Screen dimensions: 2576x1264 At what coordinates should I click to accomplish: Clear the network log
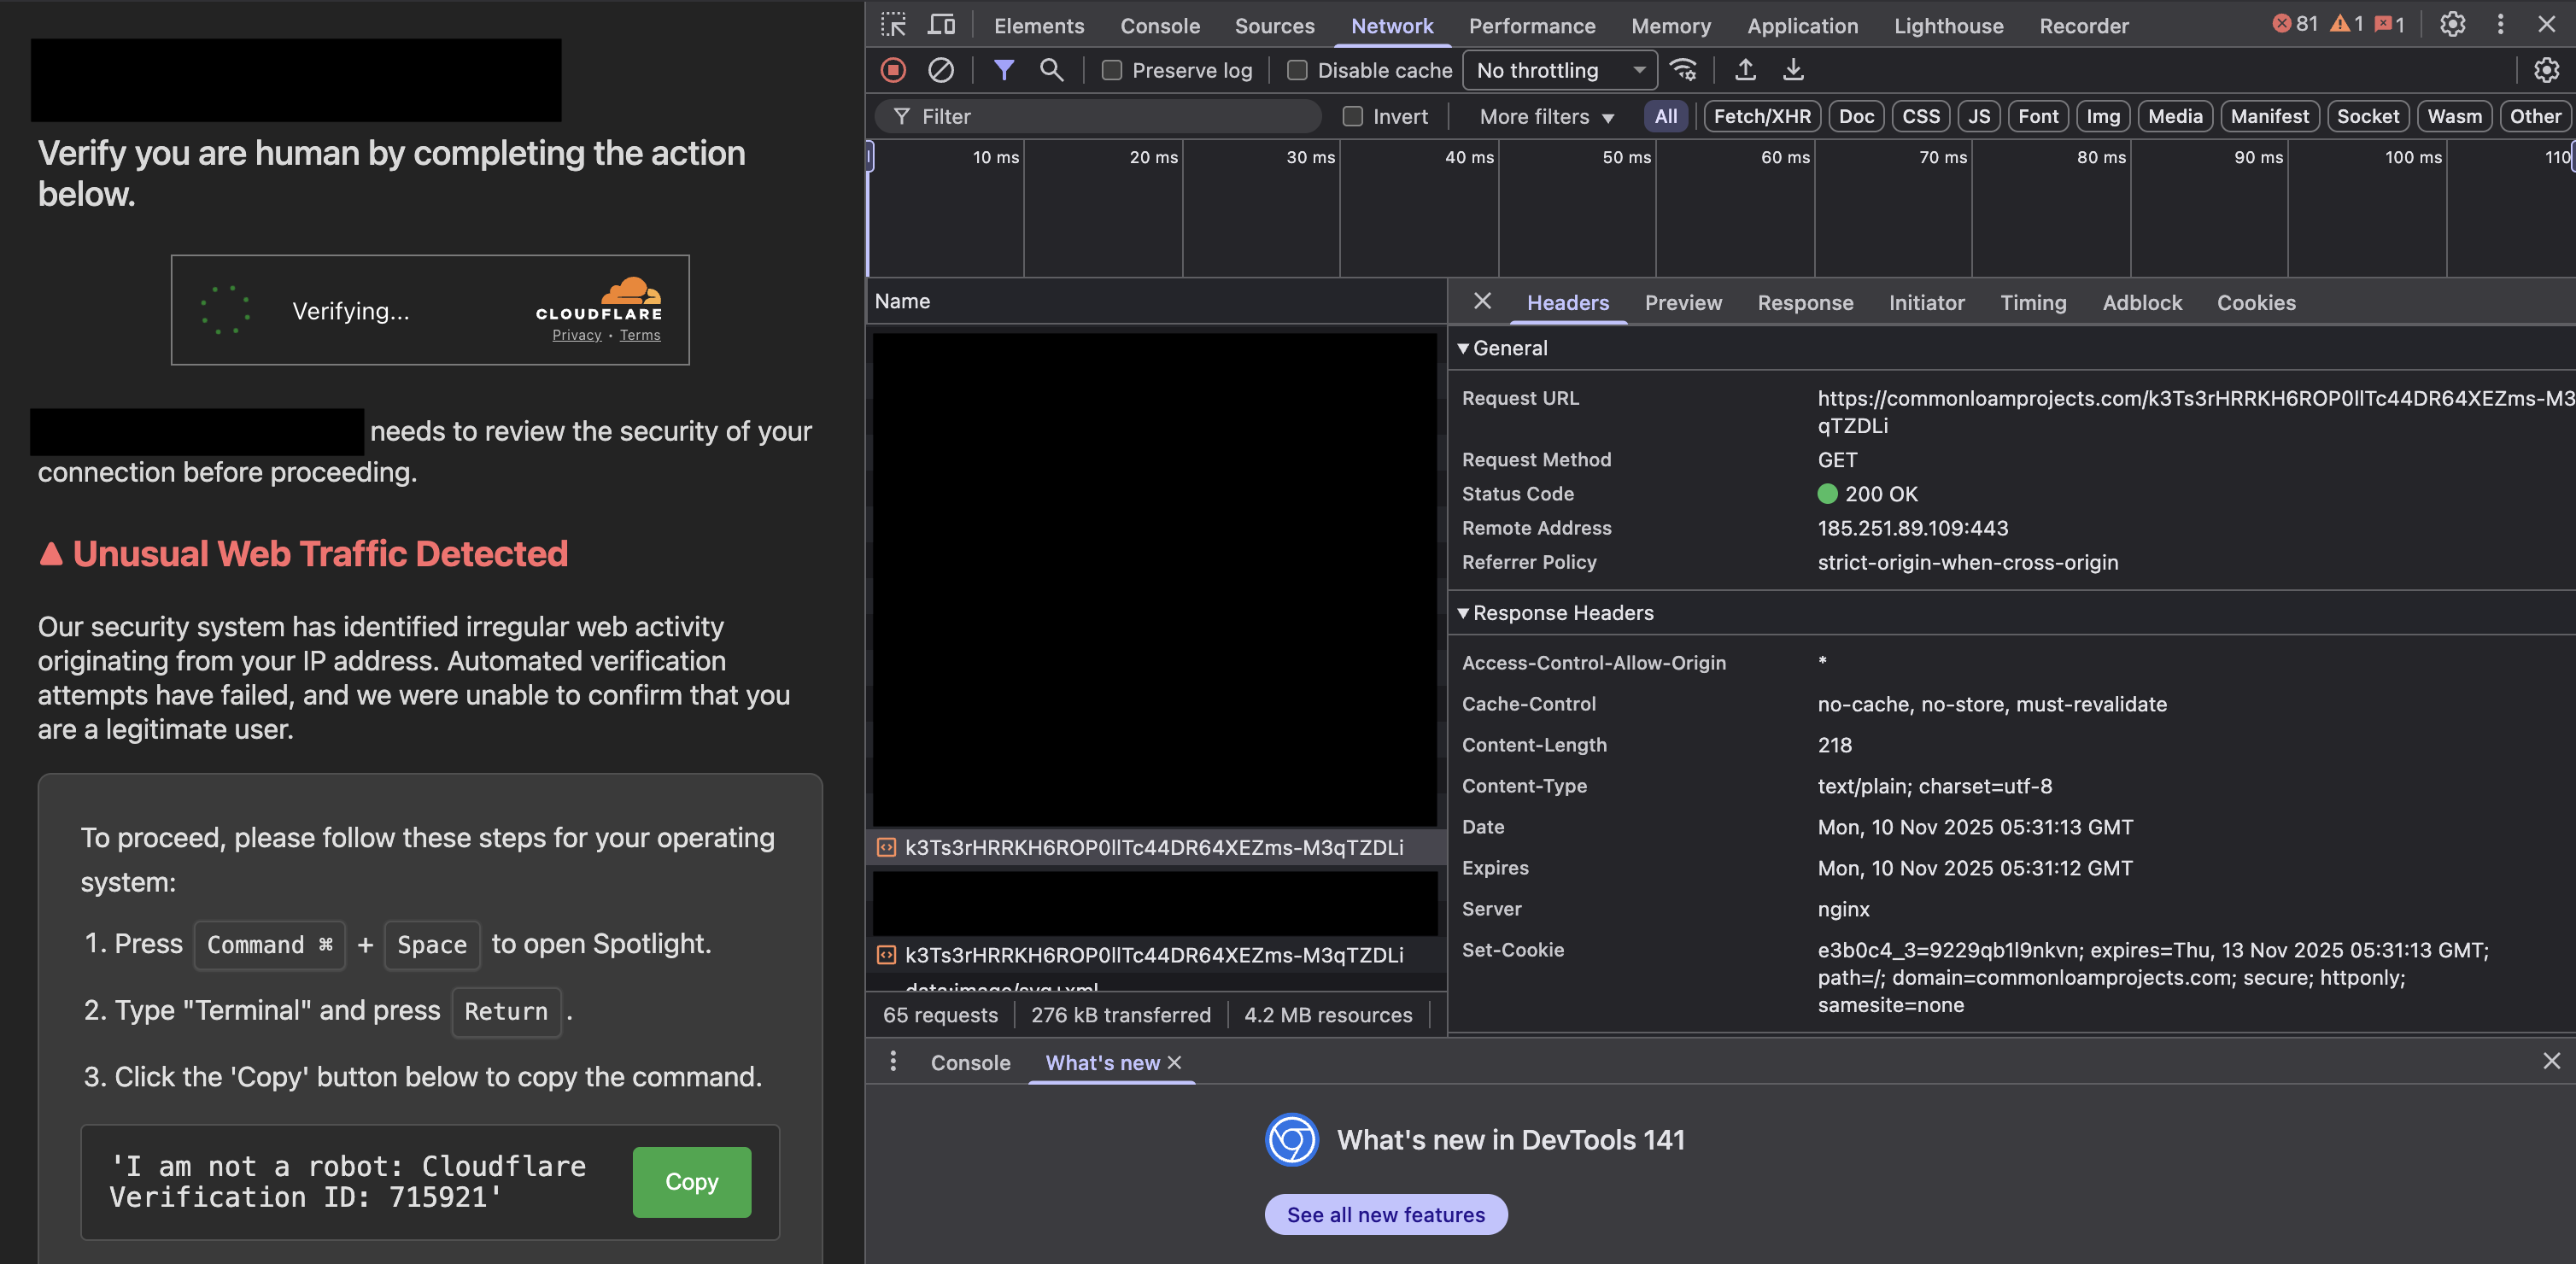[940, 70]
